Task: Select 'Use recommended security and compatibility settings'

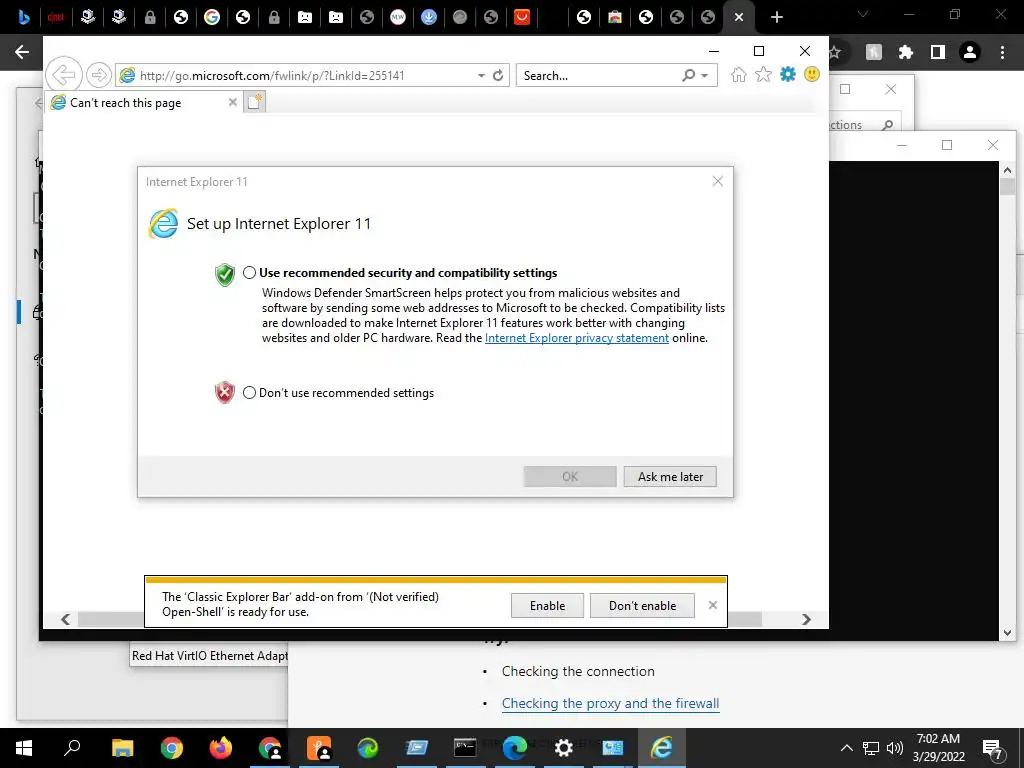Action: (249, 273)
